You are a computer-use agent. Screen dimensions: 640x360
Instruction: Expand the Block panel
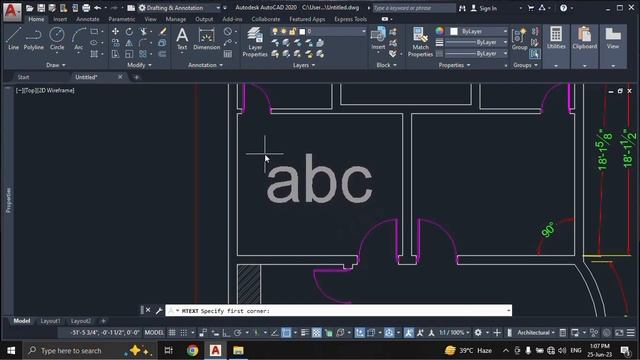point(386,65)
